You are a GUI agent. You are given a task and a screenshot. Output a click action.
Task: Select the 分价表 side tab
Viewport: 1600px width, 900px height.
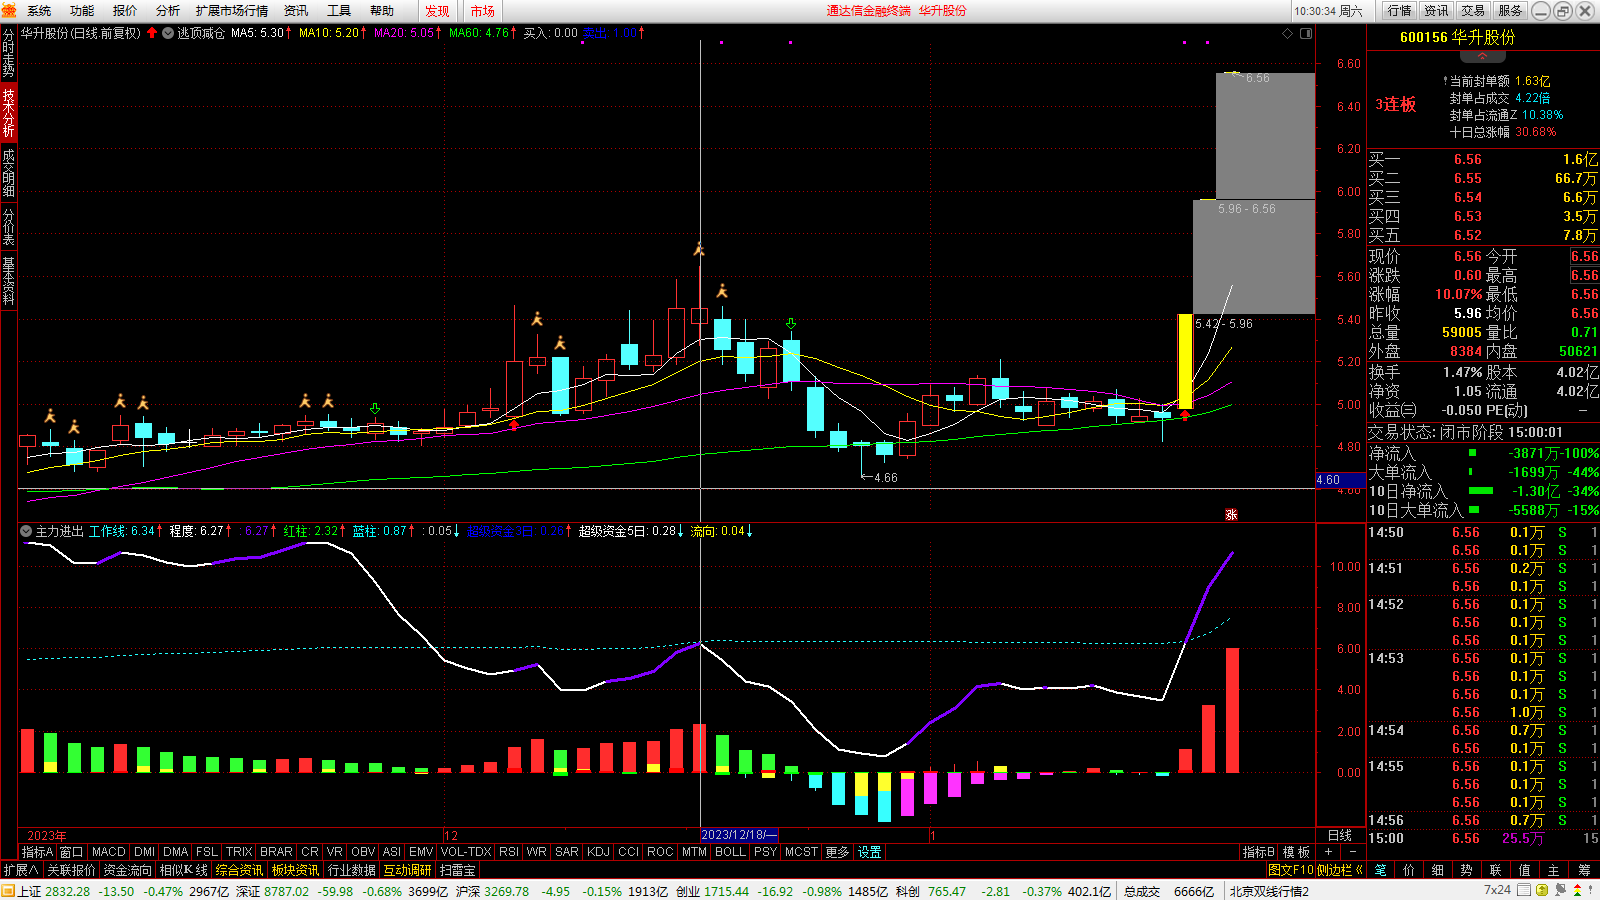pos(8,227)
